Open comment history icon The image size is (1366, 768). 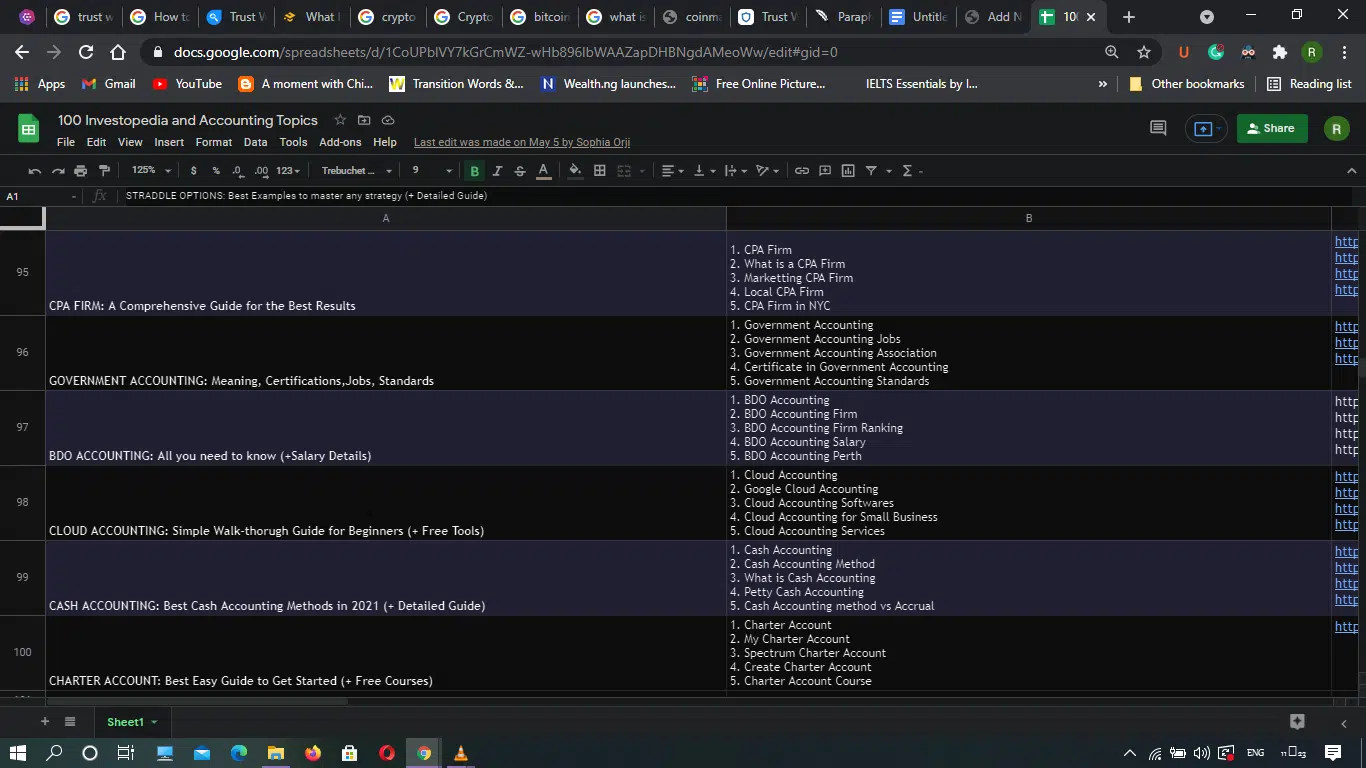click(x=1158, y=128)
